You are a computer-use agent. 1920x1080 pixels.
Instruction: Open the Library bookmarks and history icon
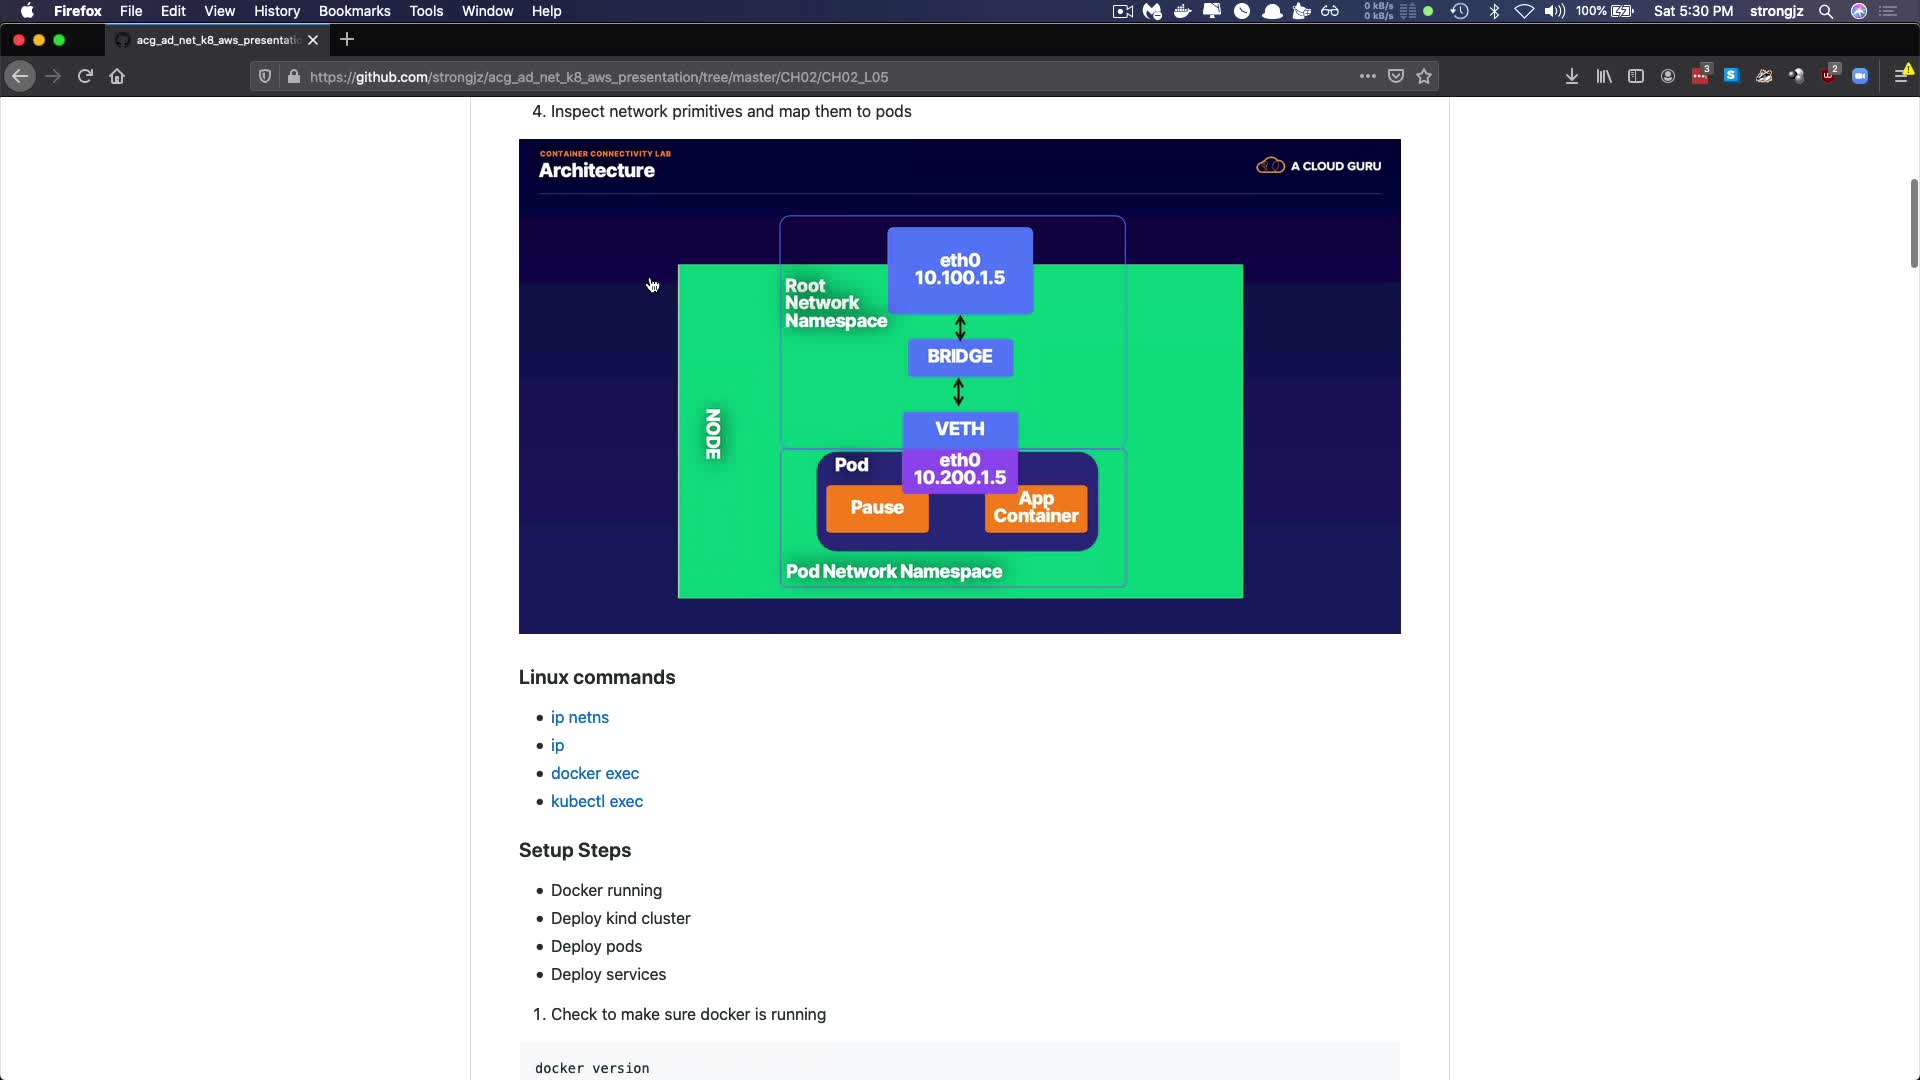(1603, 76)
